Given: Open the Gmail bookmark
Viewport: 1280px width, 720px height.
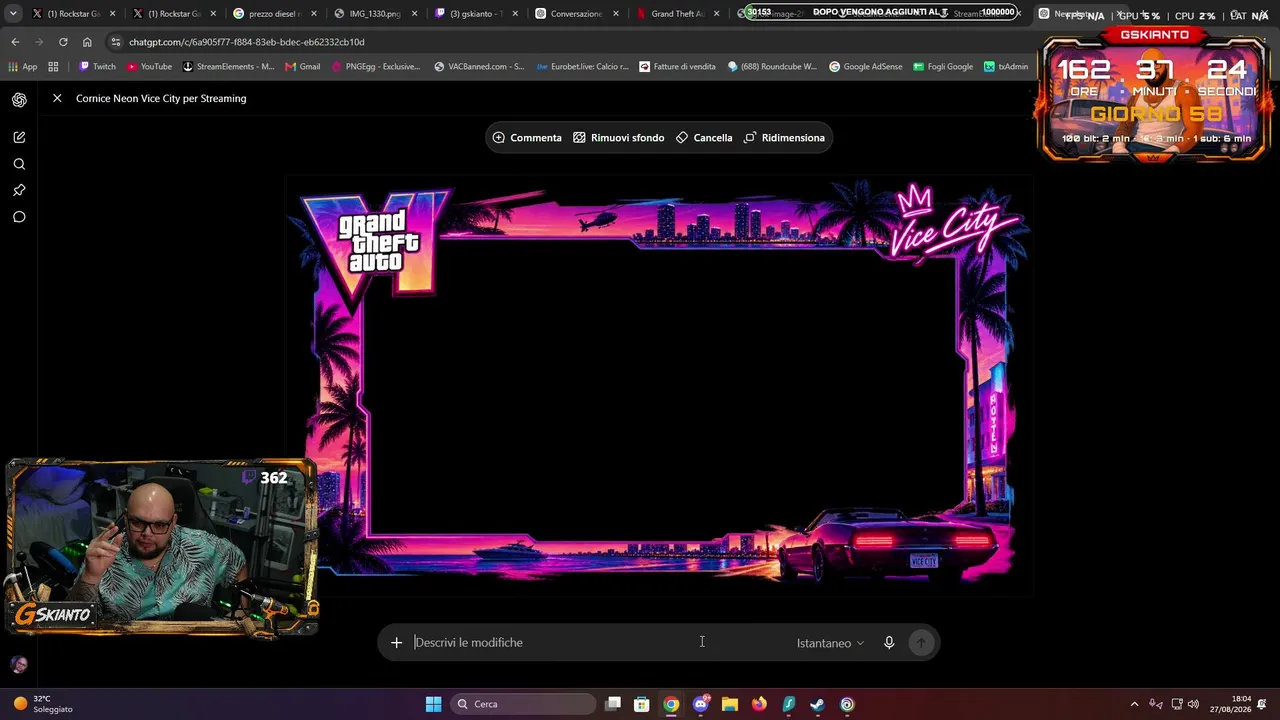Looking at the screenshot, I should point(302,67).
